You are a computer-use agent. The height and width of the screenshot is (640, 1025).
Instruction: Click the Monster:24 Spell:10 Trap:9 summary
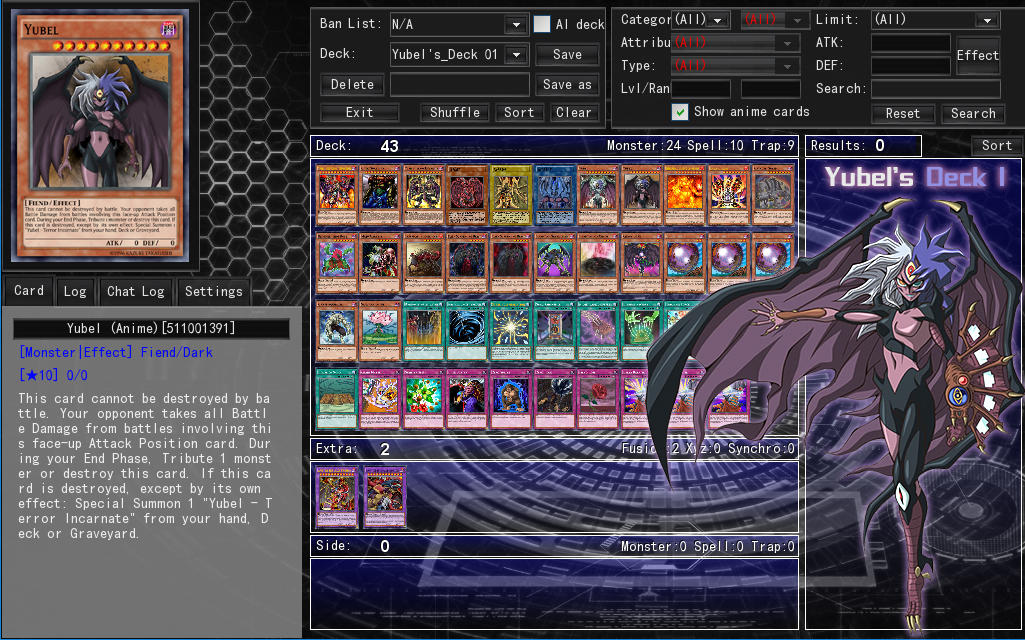point(701,146)
